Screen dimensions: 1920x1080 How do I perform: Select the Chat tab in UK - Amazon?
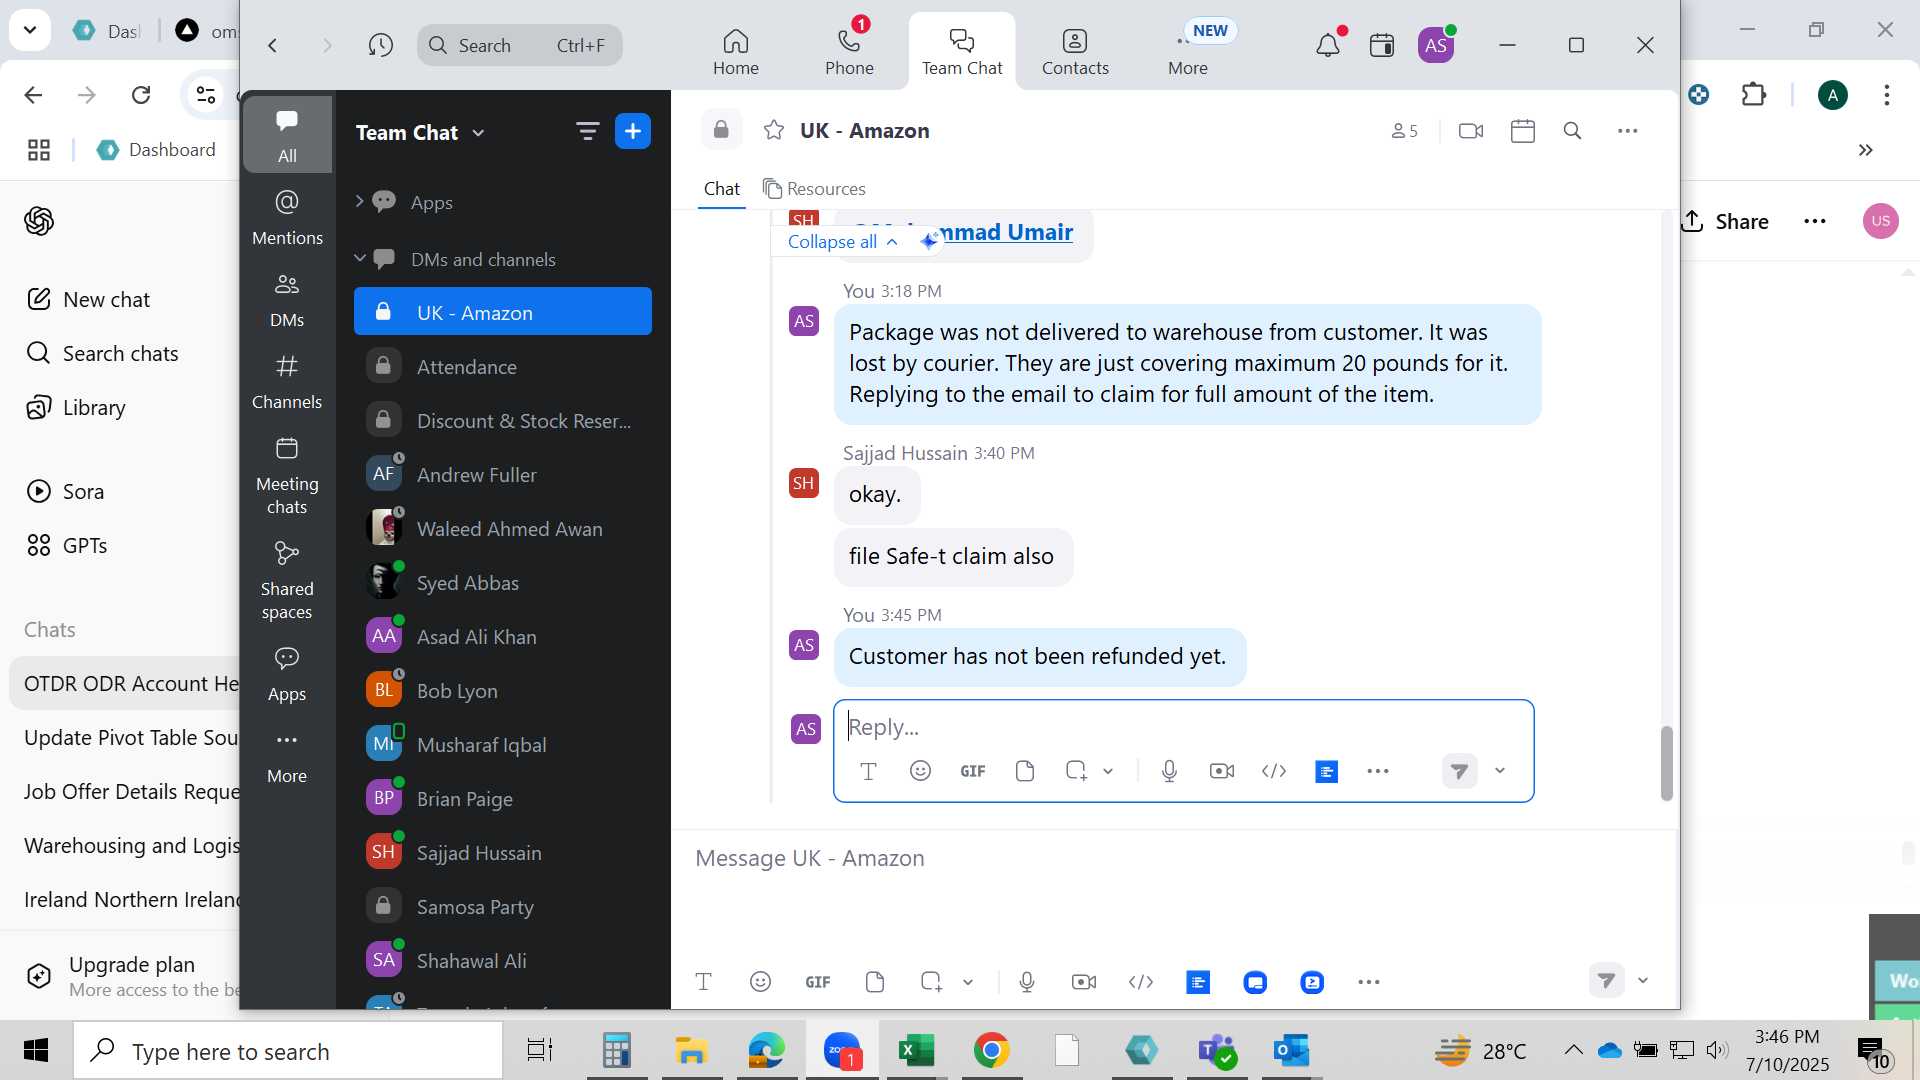click(x=721, y=189)
